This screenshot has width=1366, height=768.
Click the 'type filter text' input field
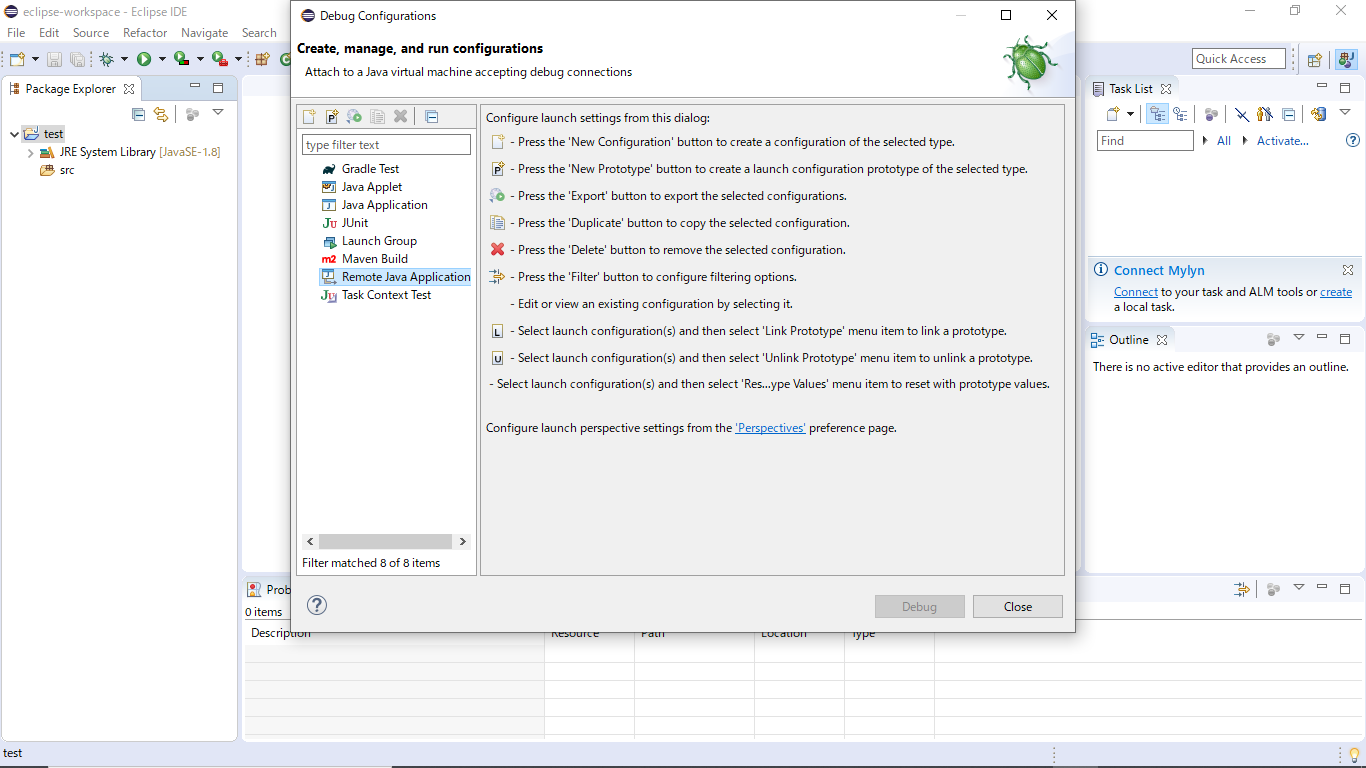pos(386,145)
